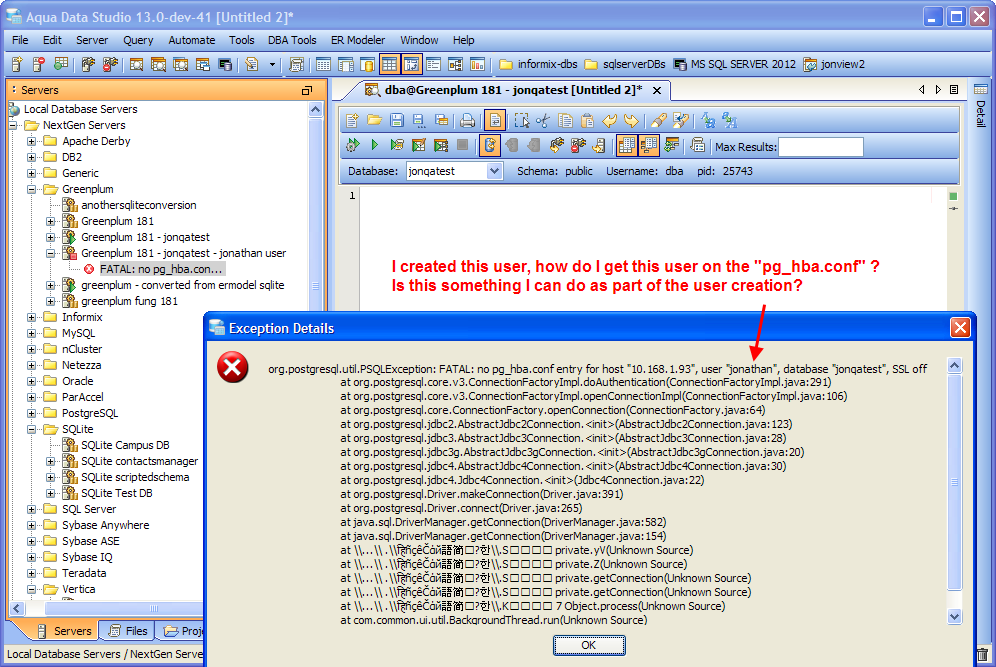The image size is (996, 667).
Task: Select Greenplum 181 - jonqatest server
Action: pyautogui.click(x=145, y=237)
